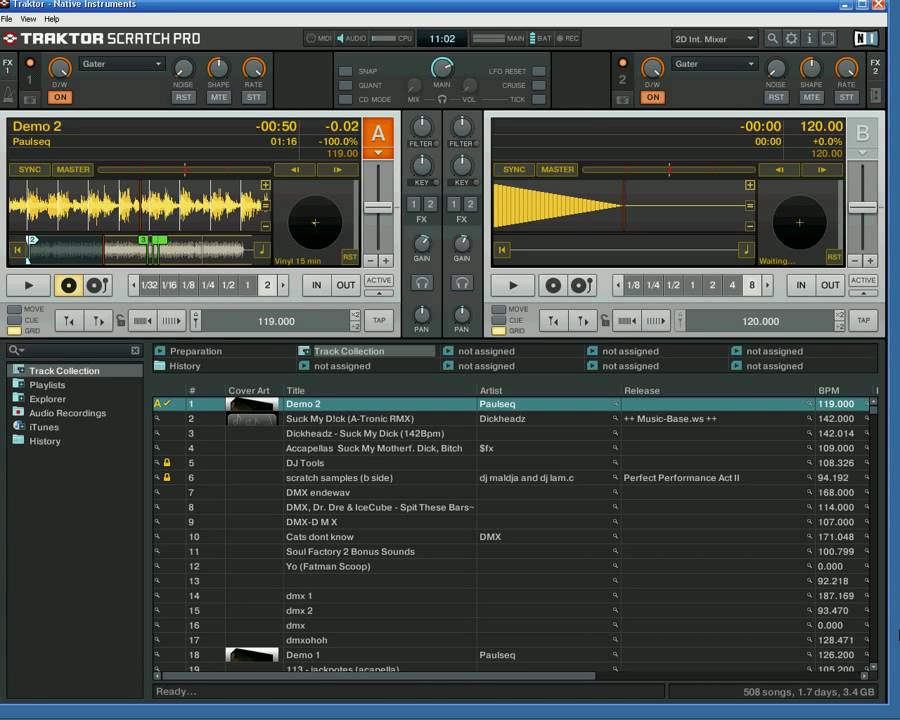Set Deck B loop size to 4
Viewport: 900px width, 720px height.
(x=732, y=285)
